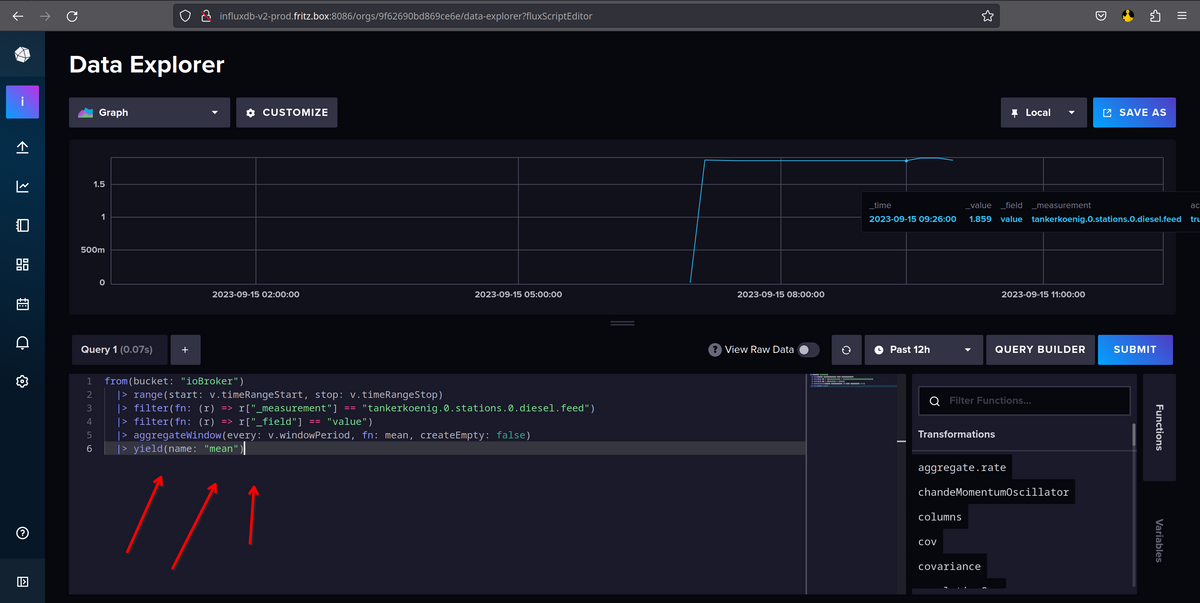The width and height of the screenshot is (1200, 603).
Task: Toggle the View Raw Data switch
Action: point(808,350)
